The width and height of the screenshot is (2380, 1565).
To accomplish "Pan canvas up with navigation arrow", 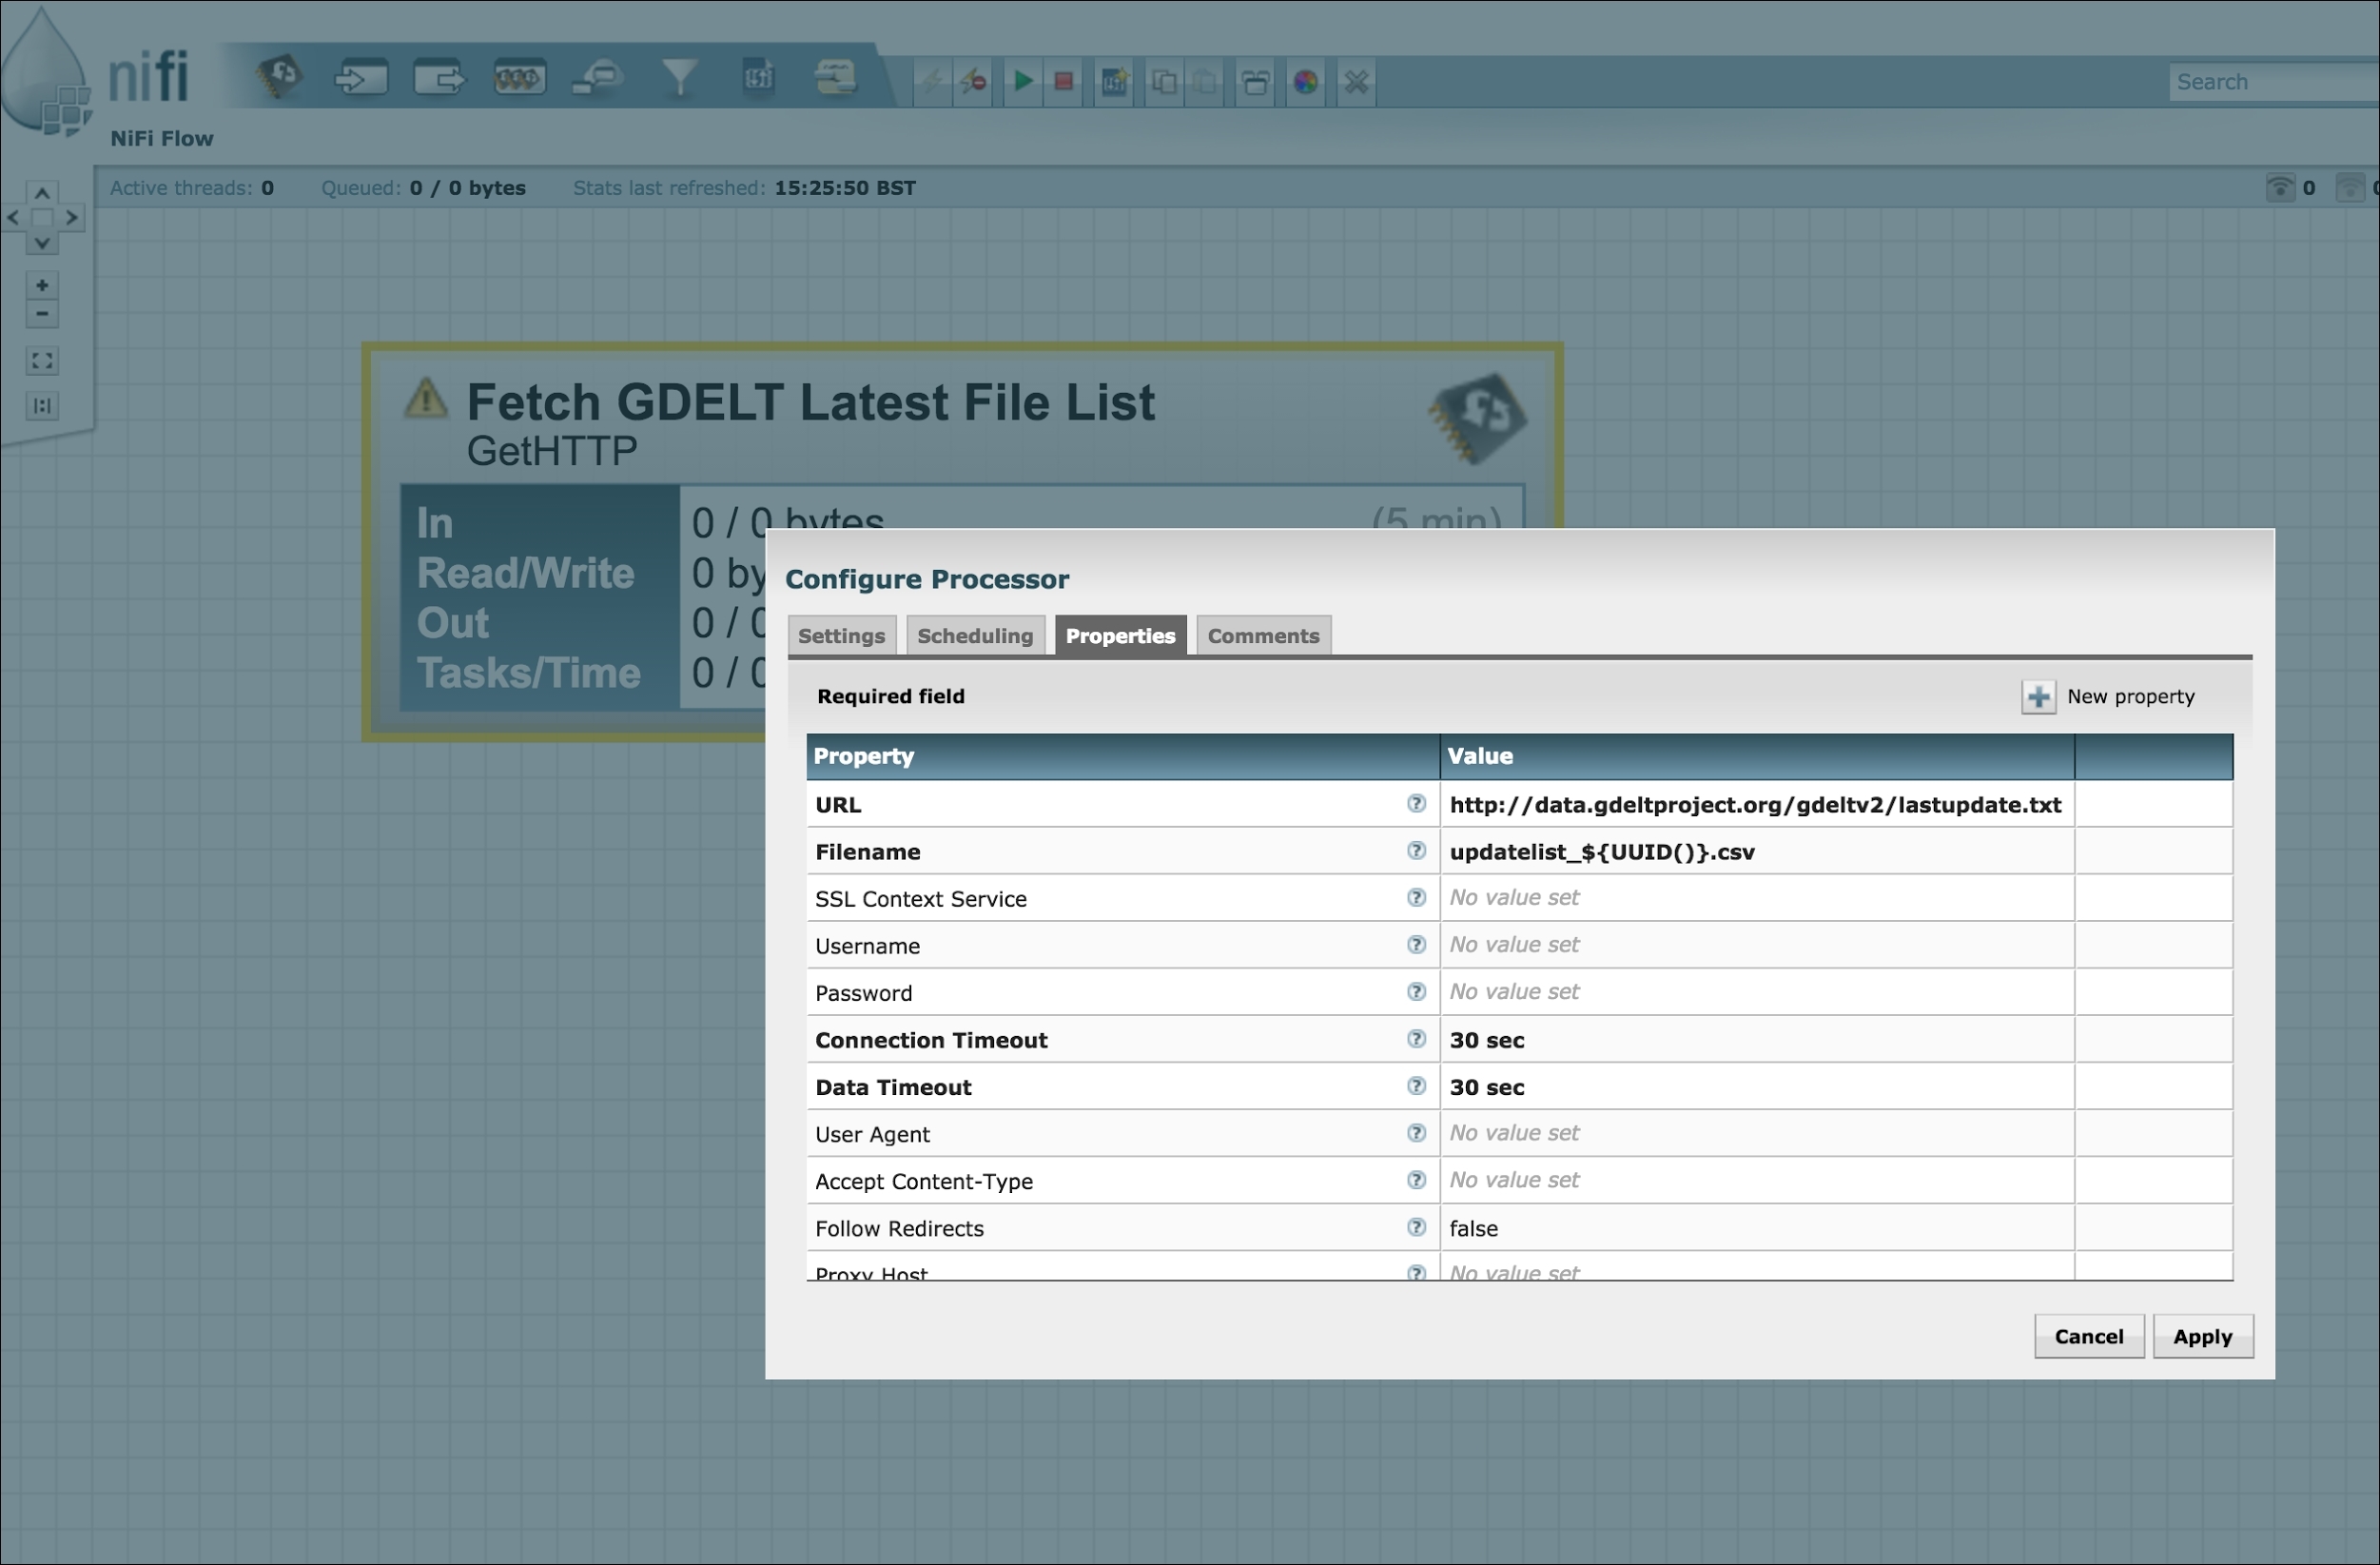I will click(42, 192).
